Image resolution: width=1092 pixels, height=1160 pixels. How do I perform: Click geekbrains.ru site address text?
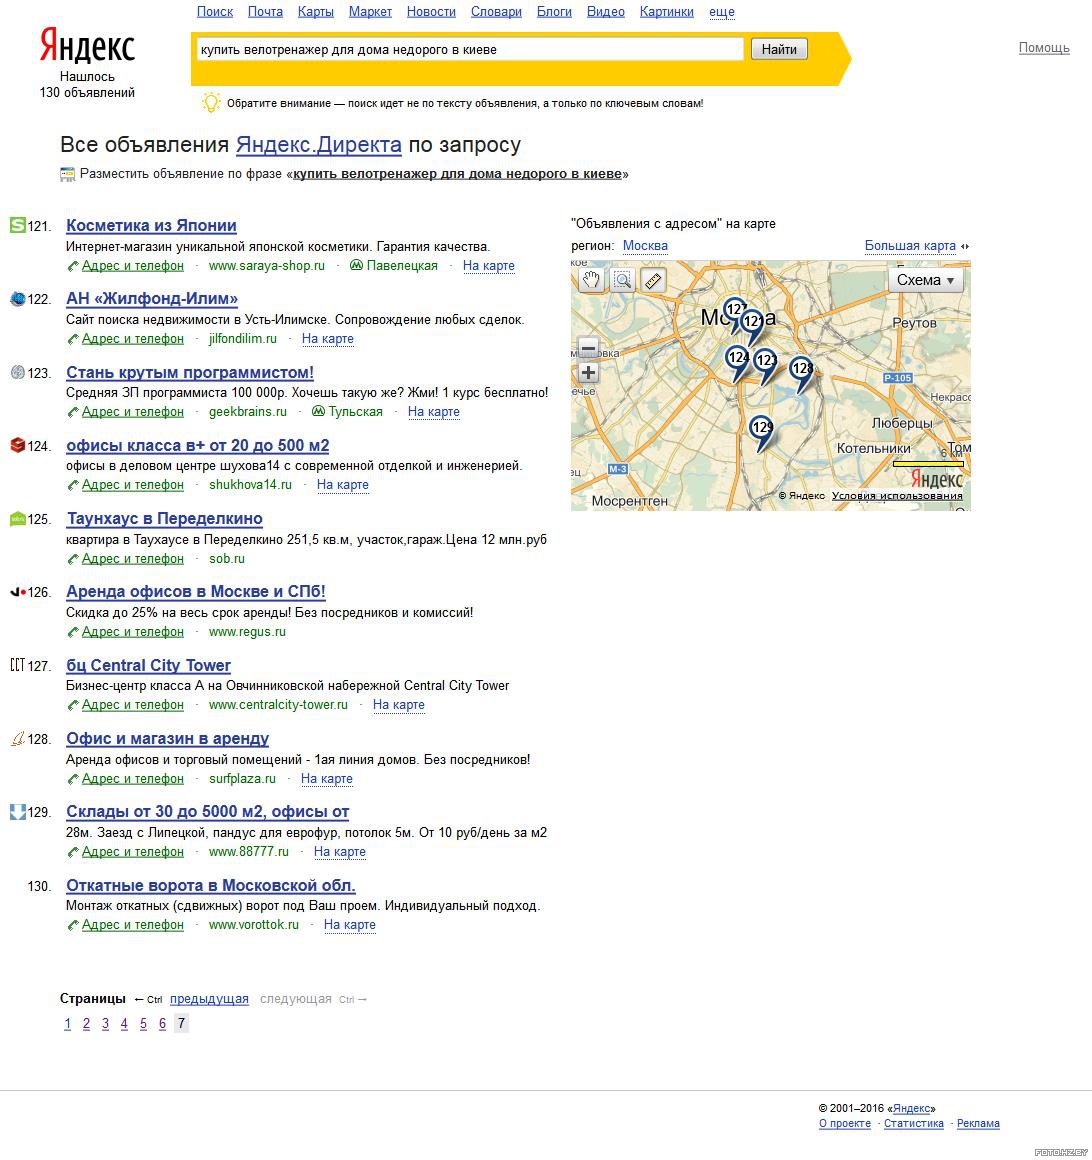(x=248, y=411)
